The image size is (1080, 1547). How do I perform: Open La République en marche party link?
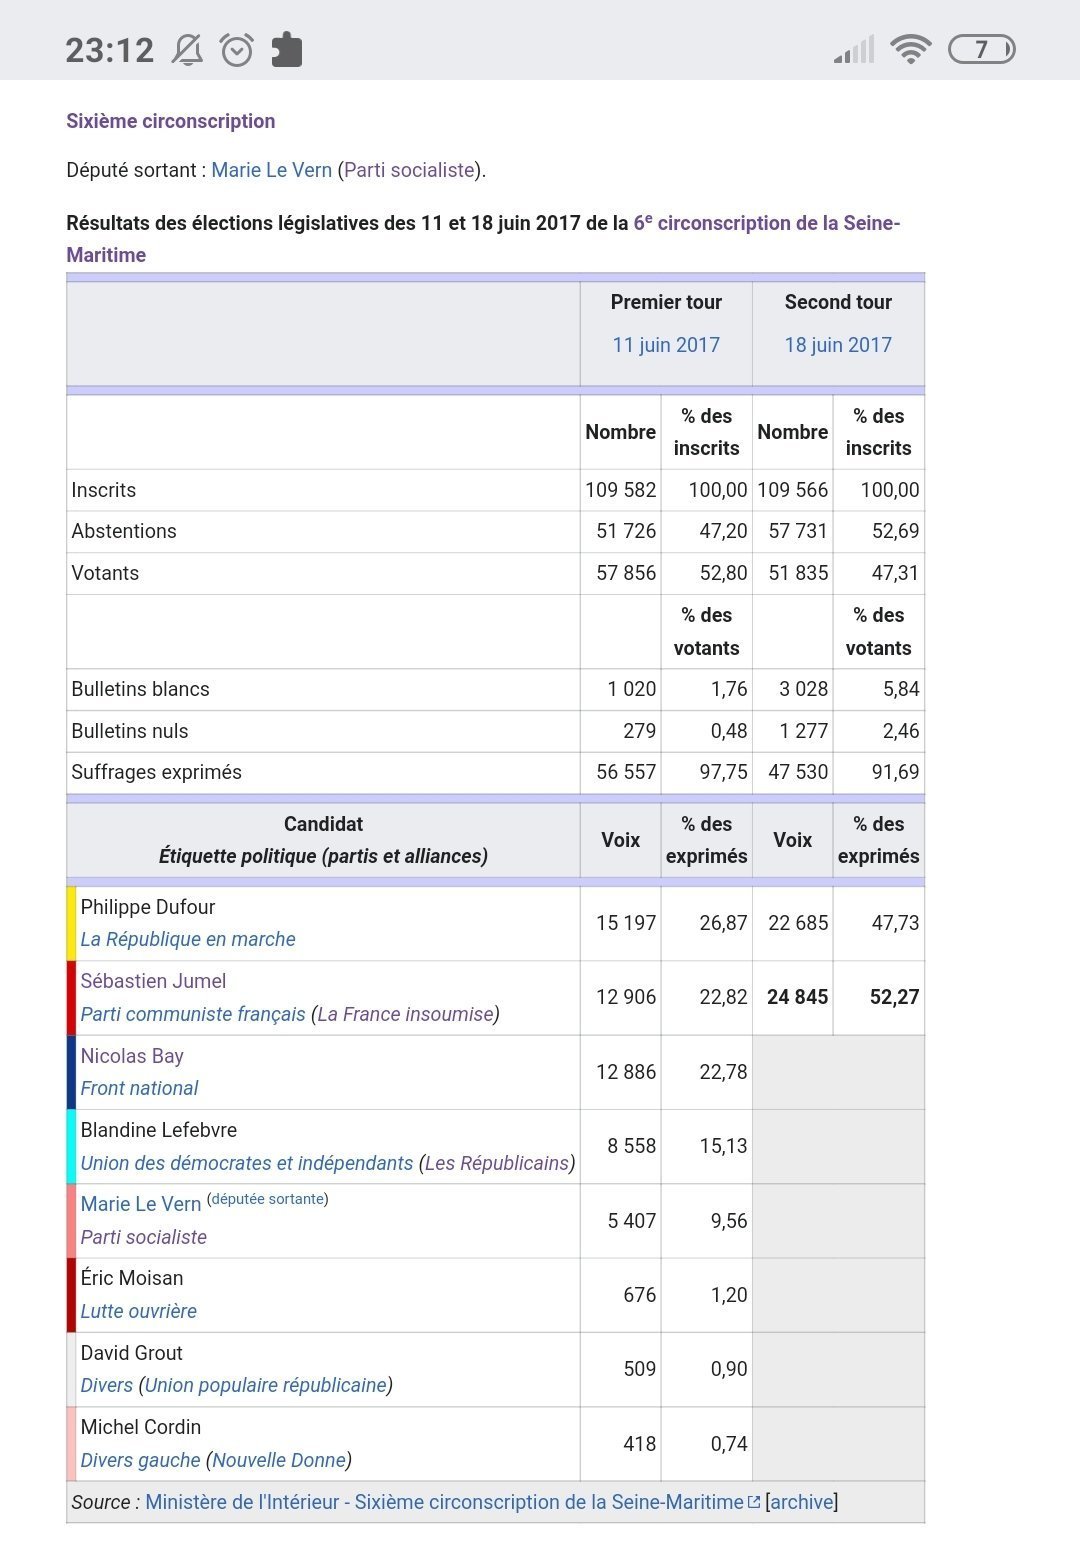tap(188, 939)
